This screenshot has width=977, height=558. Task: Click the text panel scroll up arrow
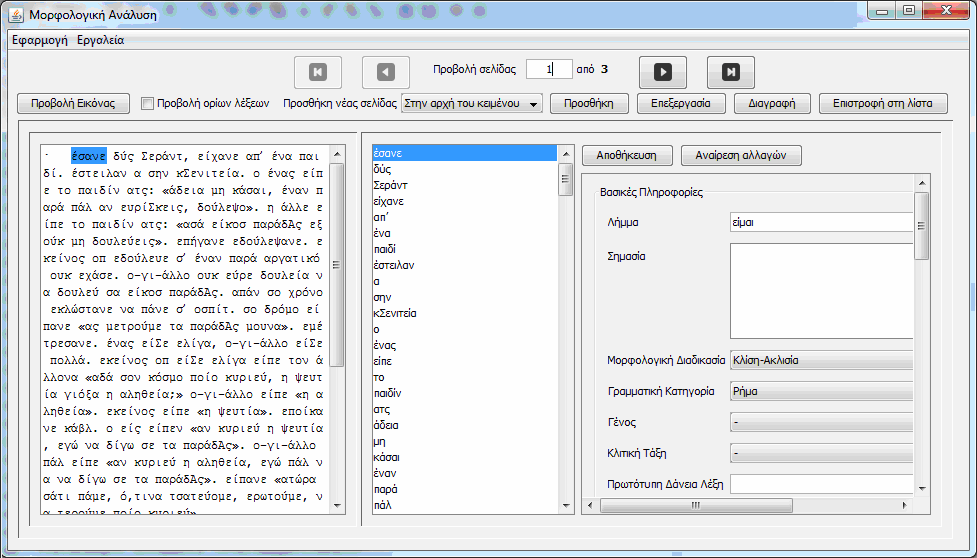(336, 154)
